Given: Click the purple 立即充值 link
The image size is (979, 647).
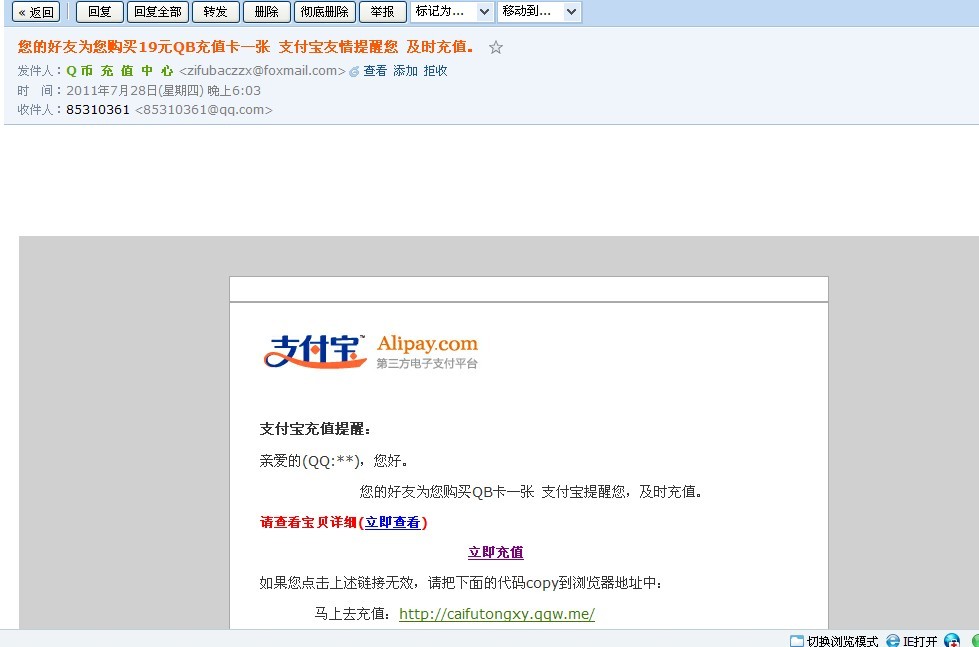Looking at the screenshot, I should 496,553.
